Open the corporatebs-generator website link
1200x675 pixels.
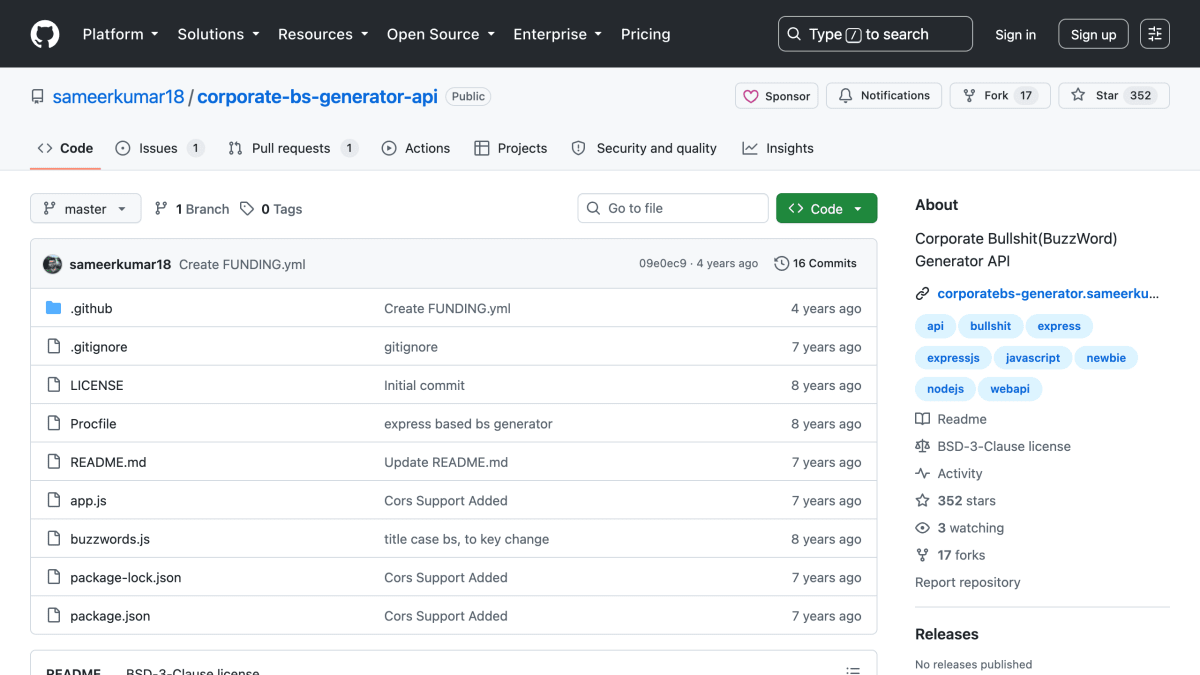click(1048, 294)
